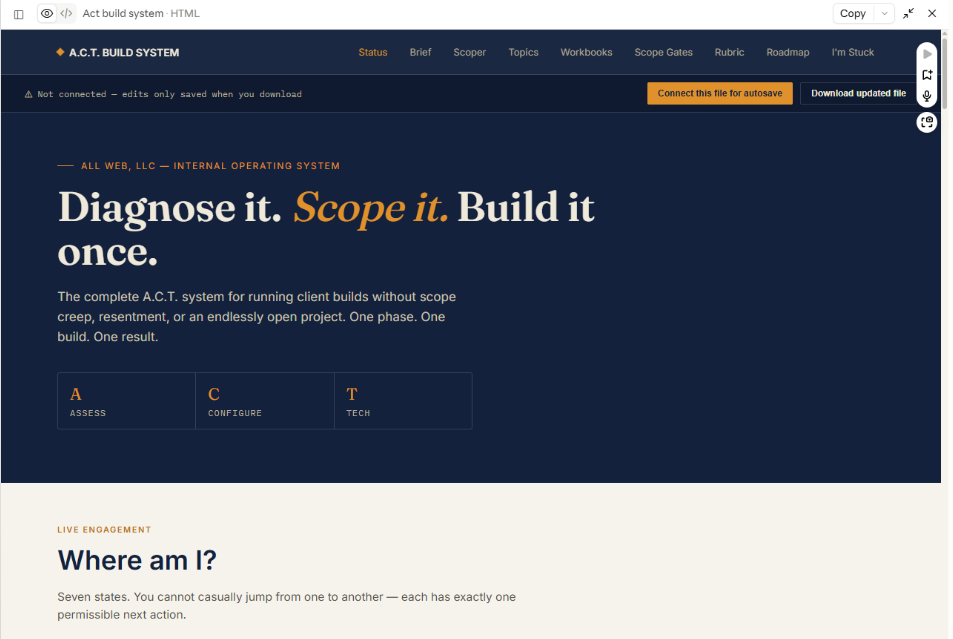Close the artifact panel

pos(932,13)
